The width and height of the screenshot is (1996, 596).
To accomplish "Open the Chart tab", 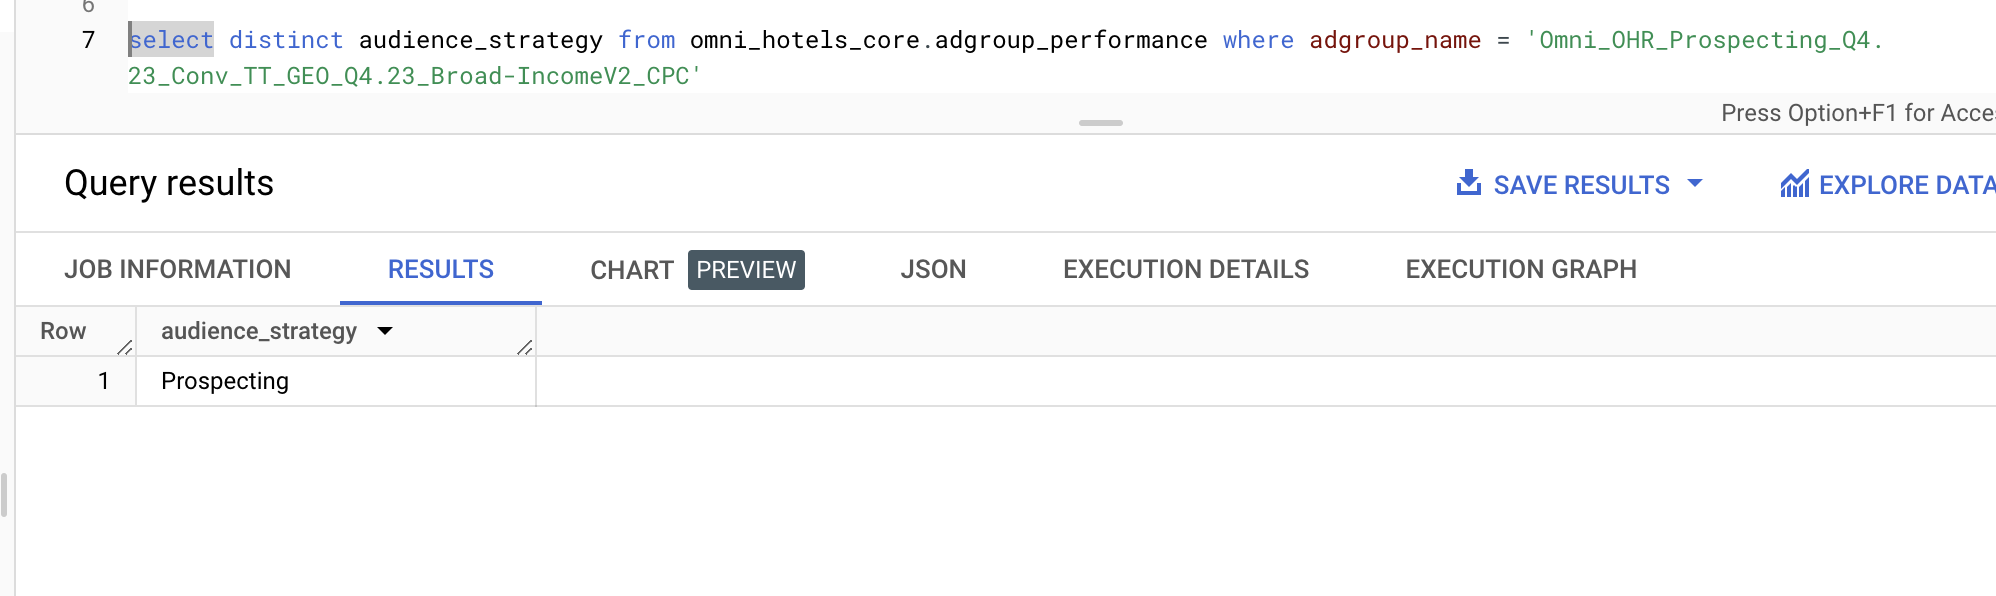I will 631,270.
